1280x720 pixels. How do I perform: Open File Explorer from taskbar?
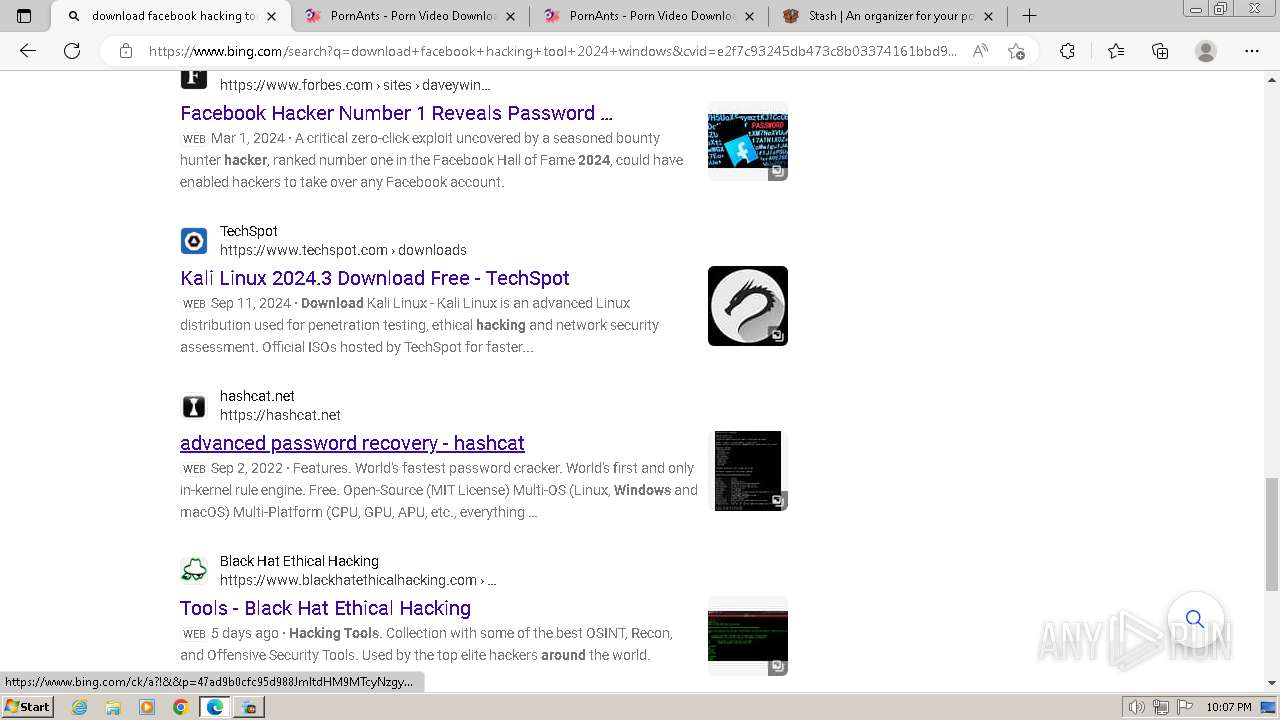[x=113, y=707]
